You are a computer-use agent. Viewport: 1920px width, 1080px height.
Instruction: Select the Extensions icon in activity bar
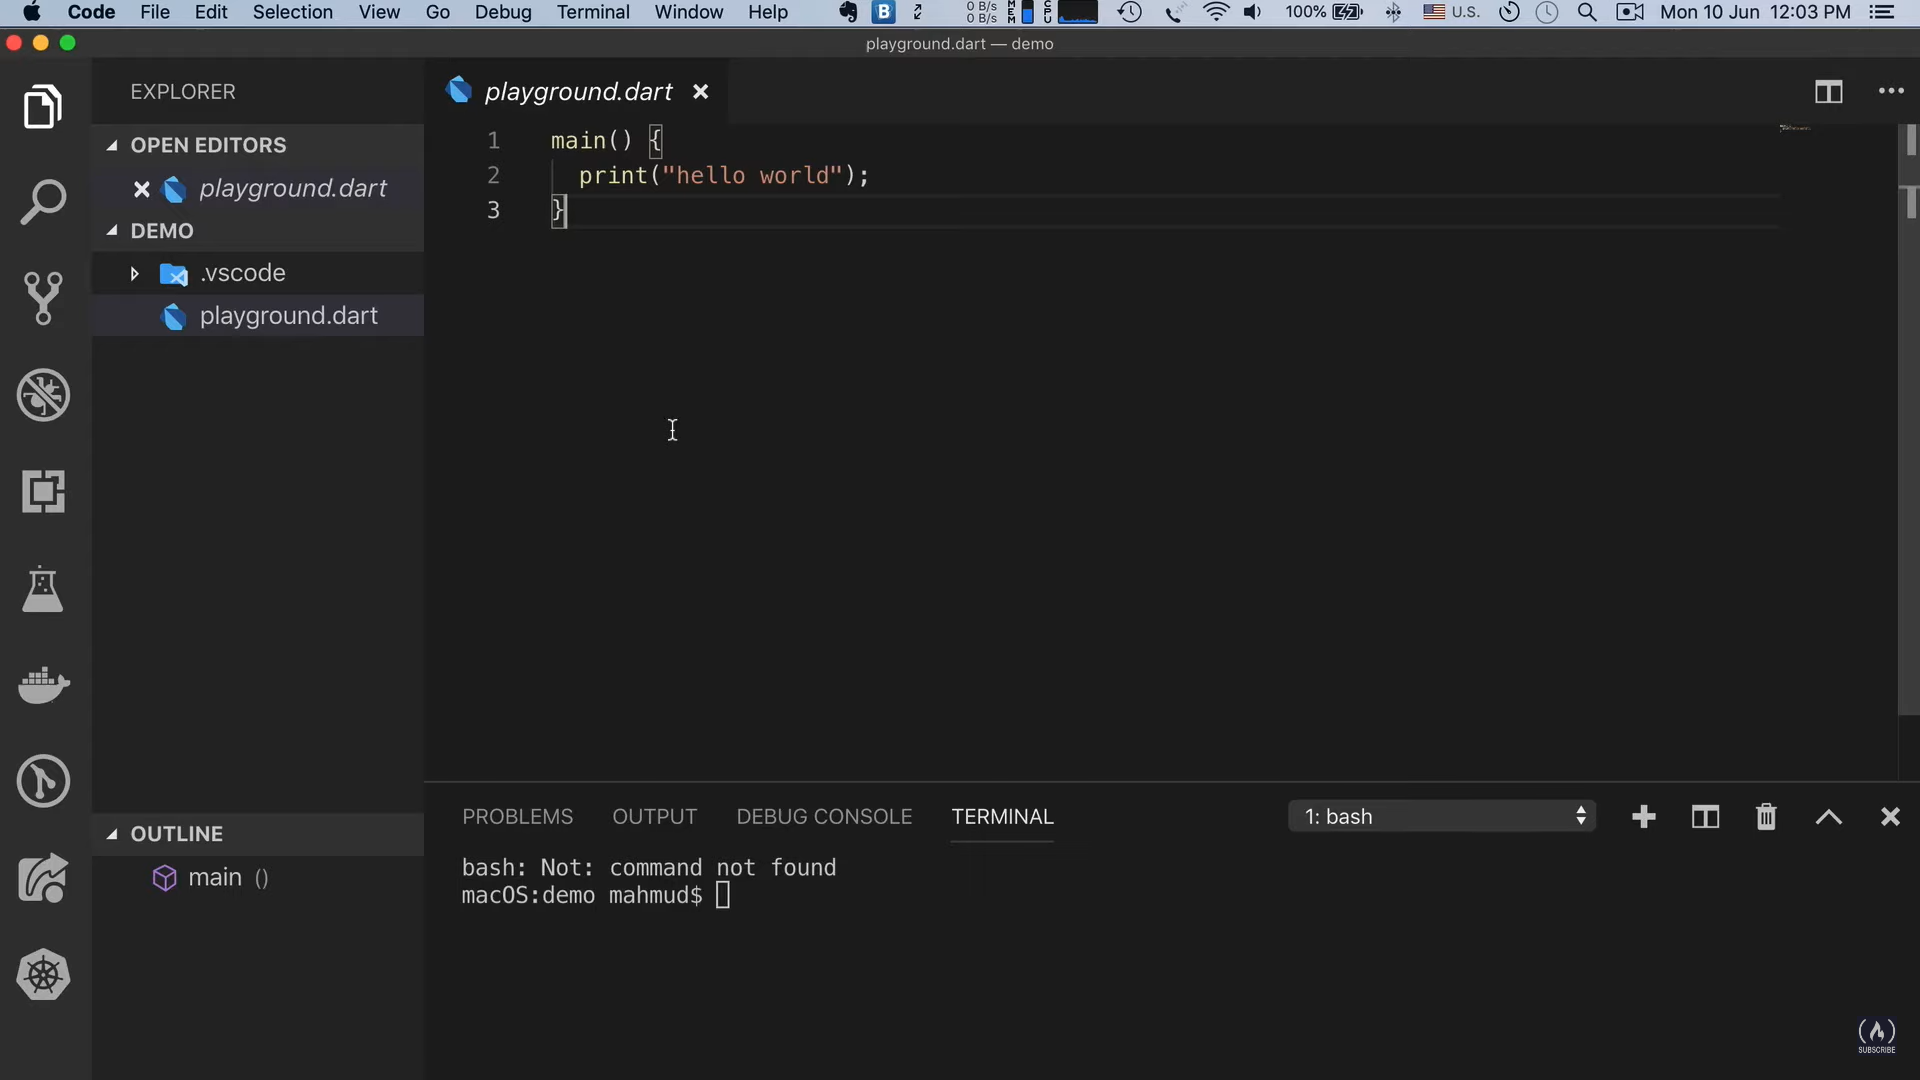point(44,491)
